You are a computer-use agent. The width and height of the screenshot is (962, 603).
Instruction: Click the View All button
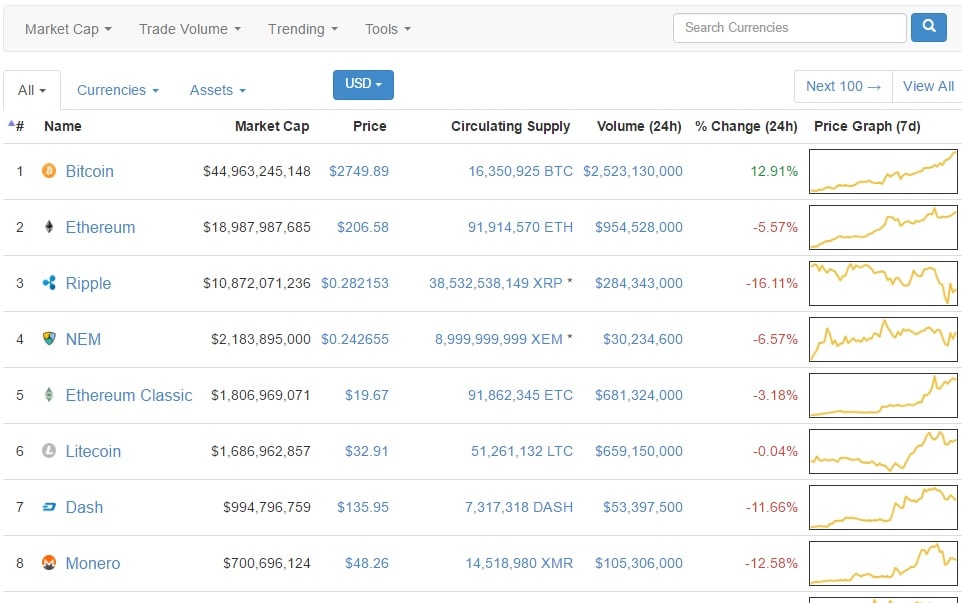[x=928, y=86]
